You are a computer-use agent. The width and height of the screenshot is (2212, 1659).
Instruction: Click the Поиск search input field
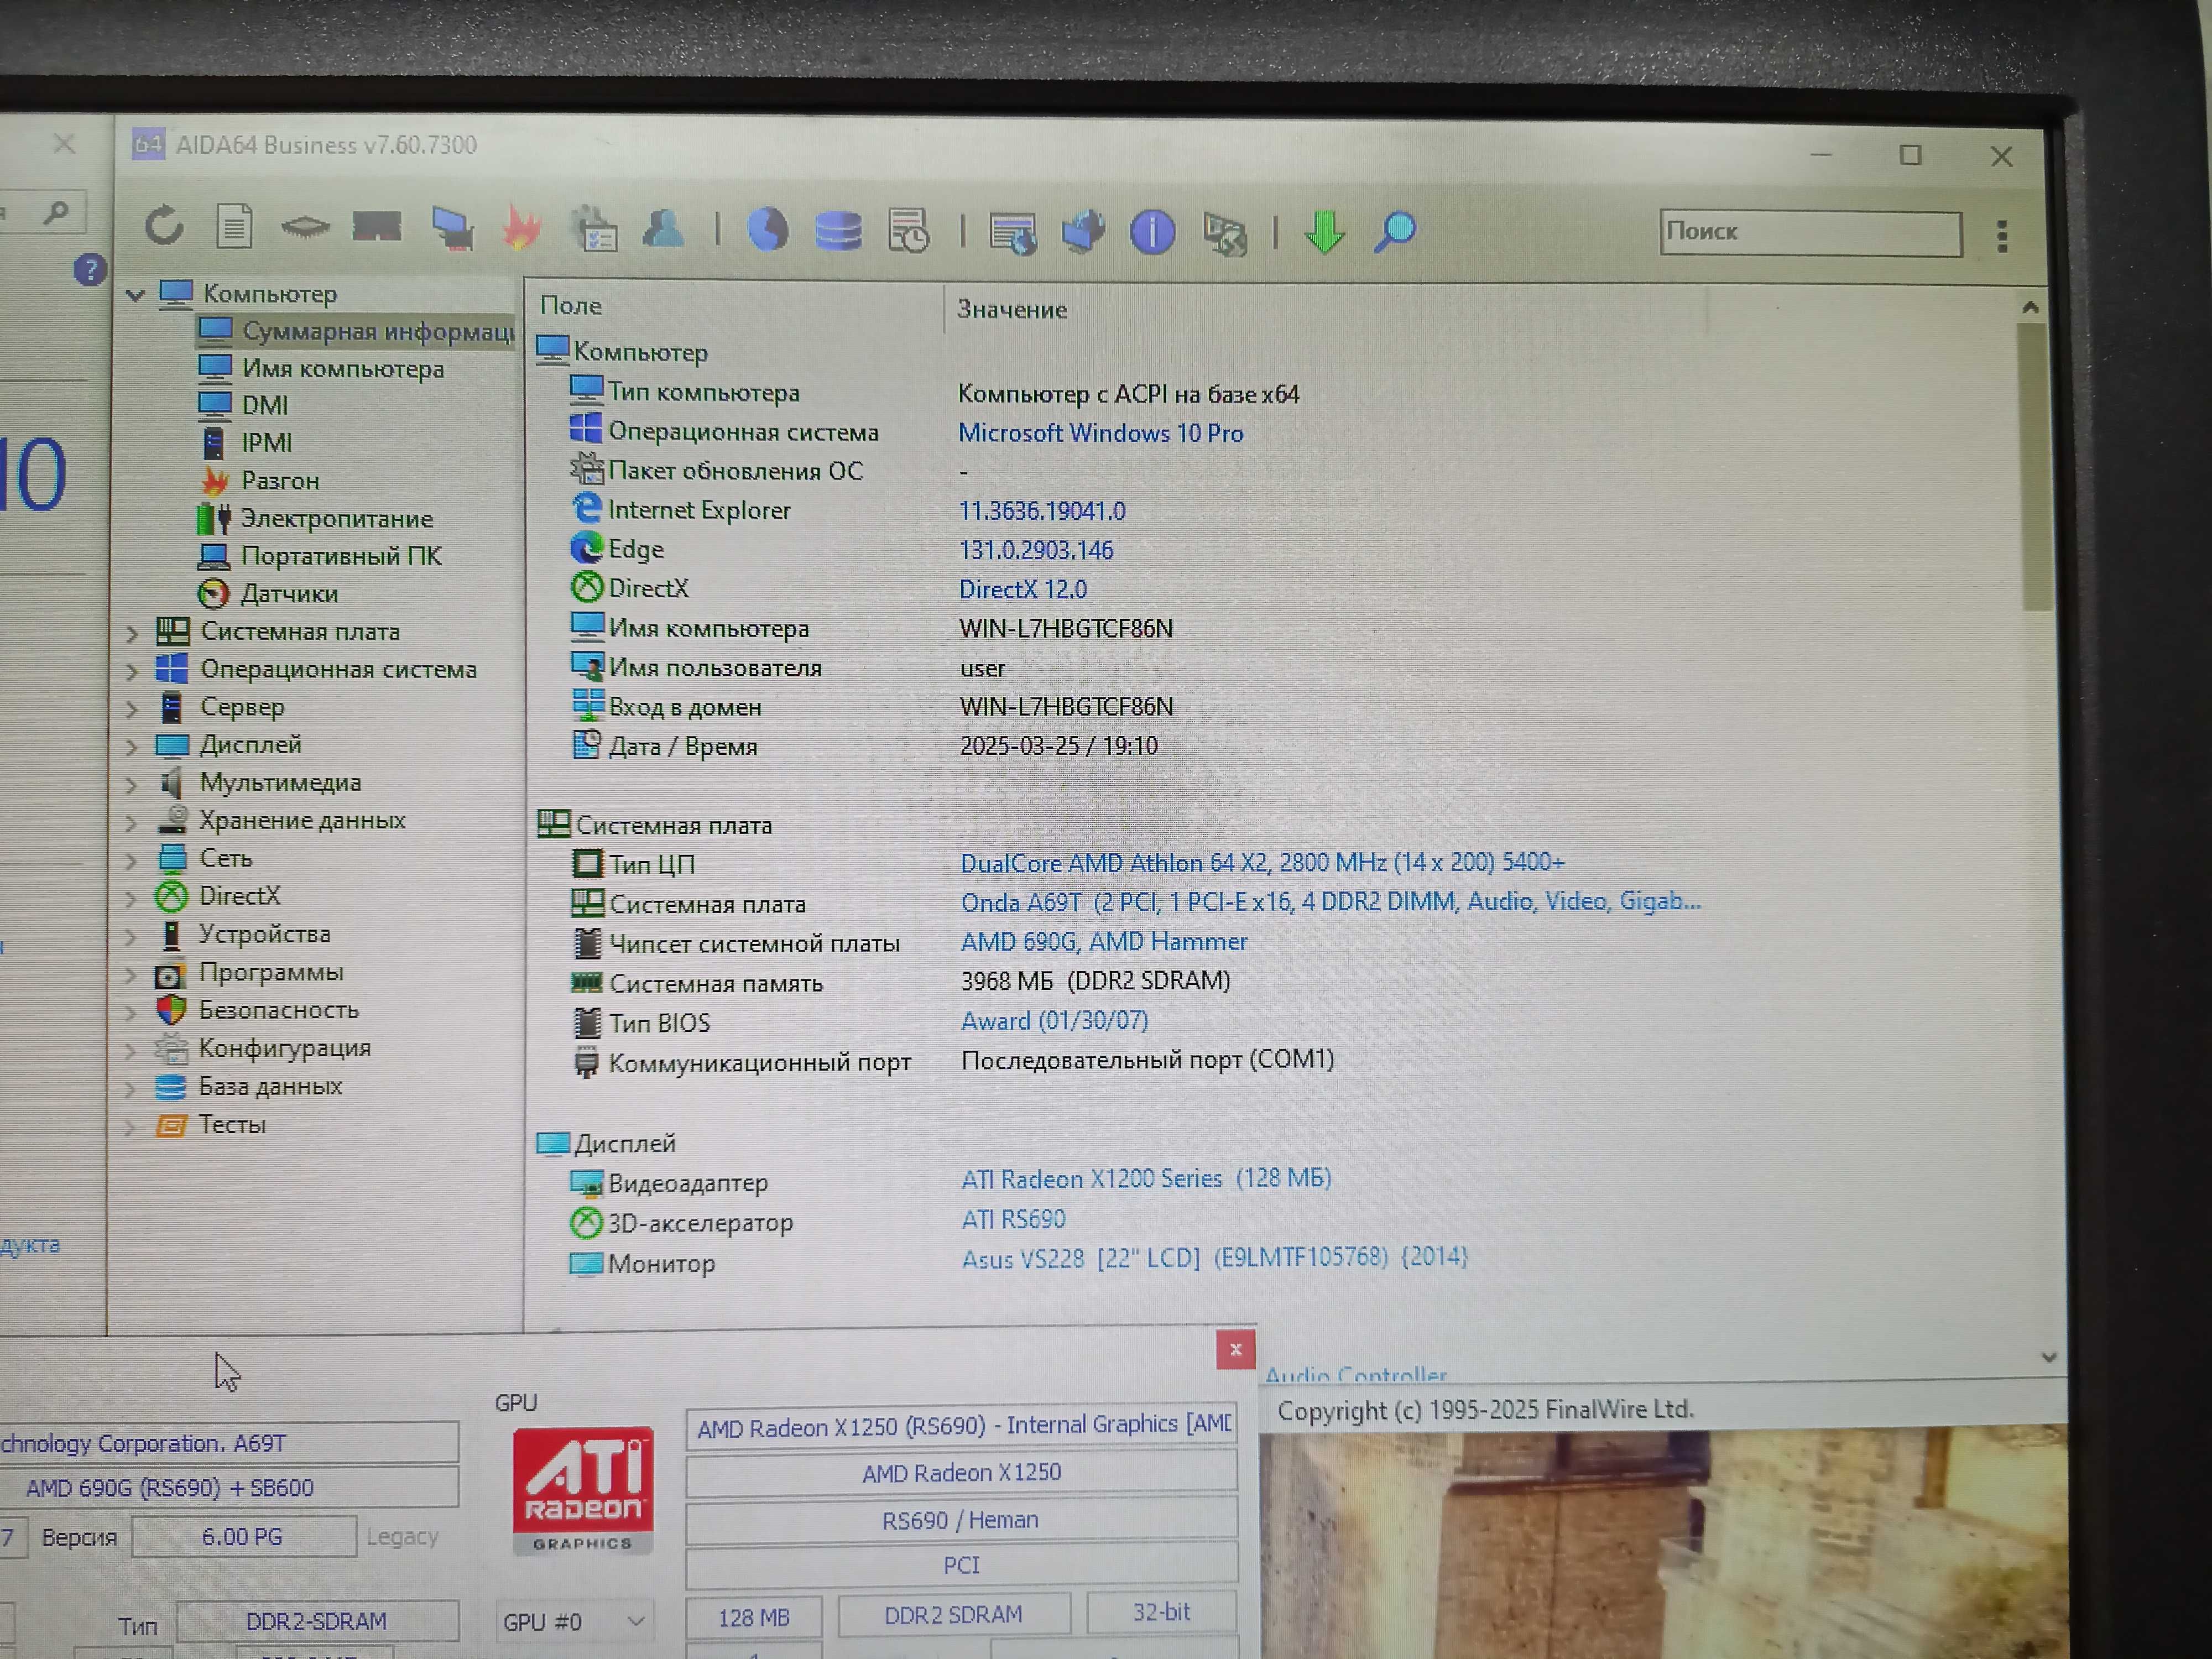pyautogui.click(x=1811, y=232)
